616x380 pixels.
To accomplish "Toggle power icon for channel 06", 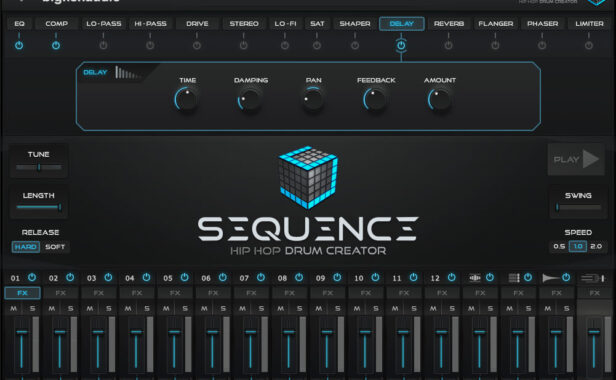I will [222, 277].
